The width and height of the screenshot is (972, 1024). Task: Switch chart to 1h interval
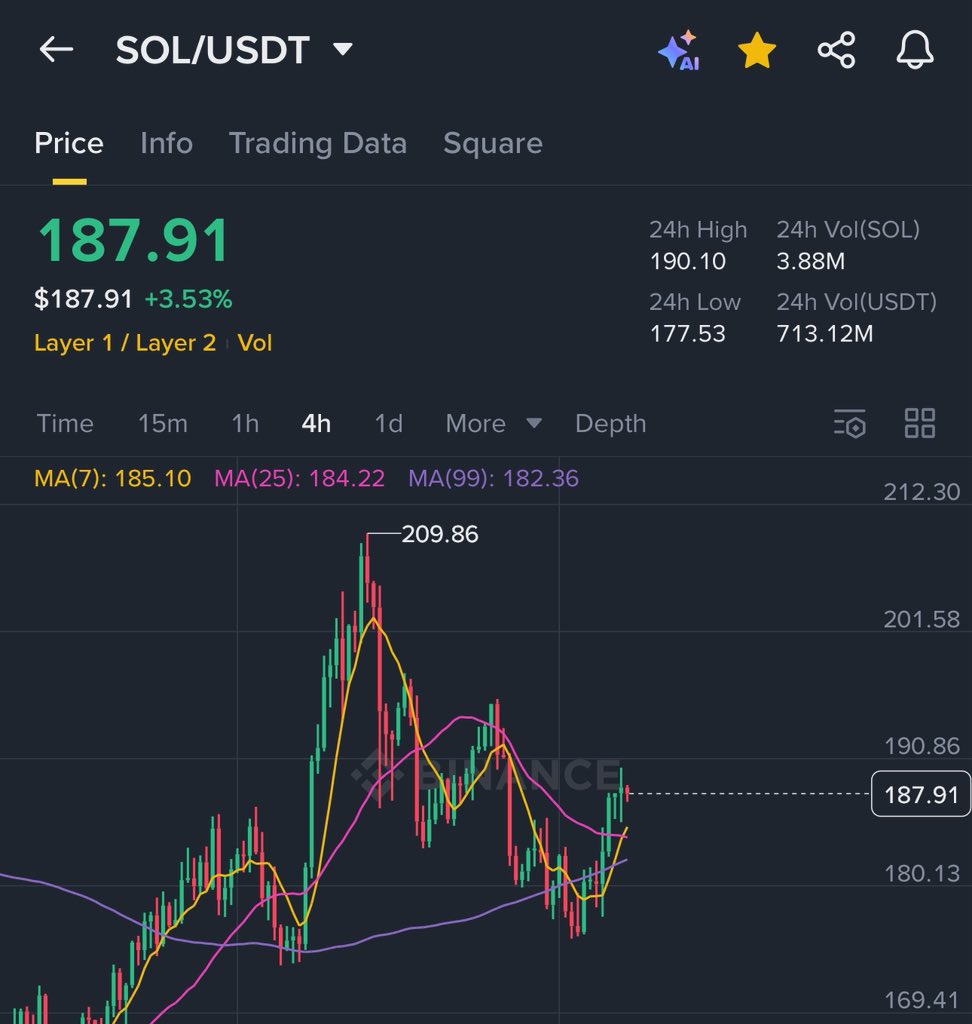click(245, 424)
